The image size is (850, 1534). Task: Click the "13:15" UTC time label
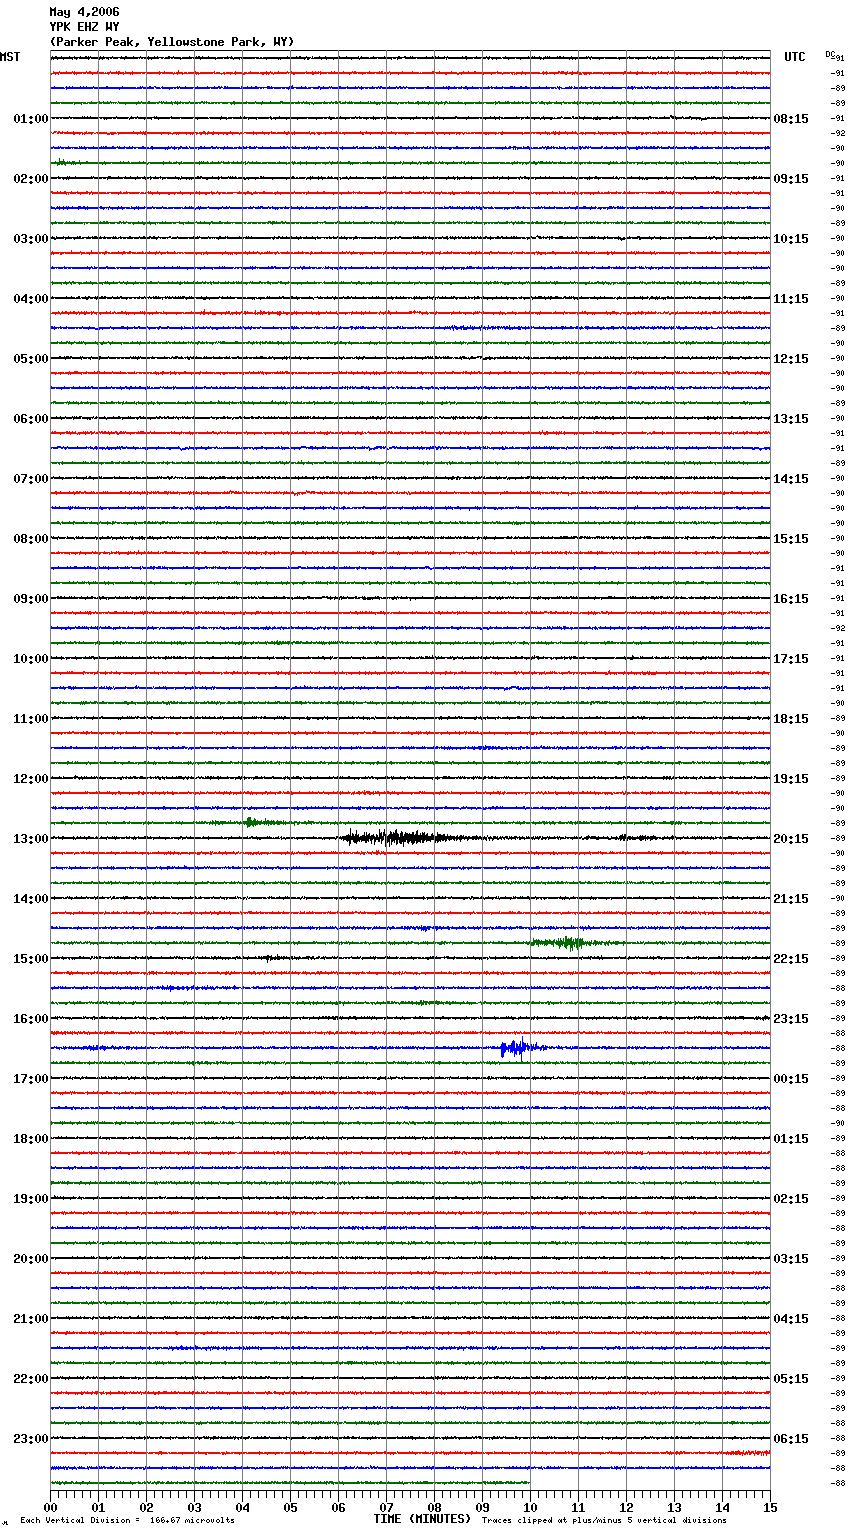click(x=791, y=419)
